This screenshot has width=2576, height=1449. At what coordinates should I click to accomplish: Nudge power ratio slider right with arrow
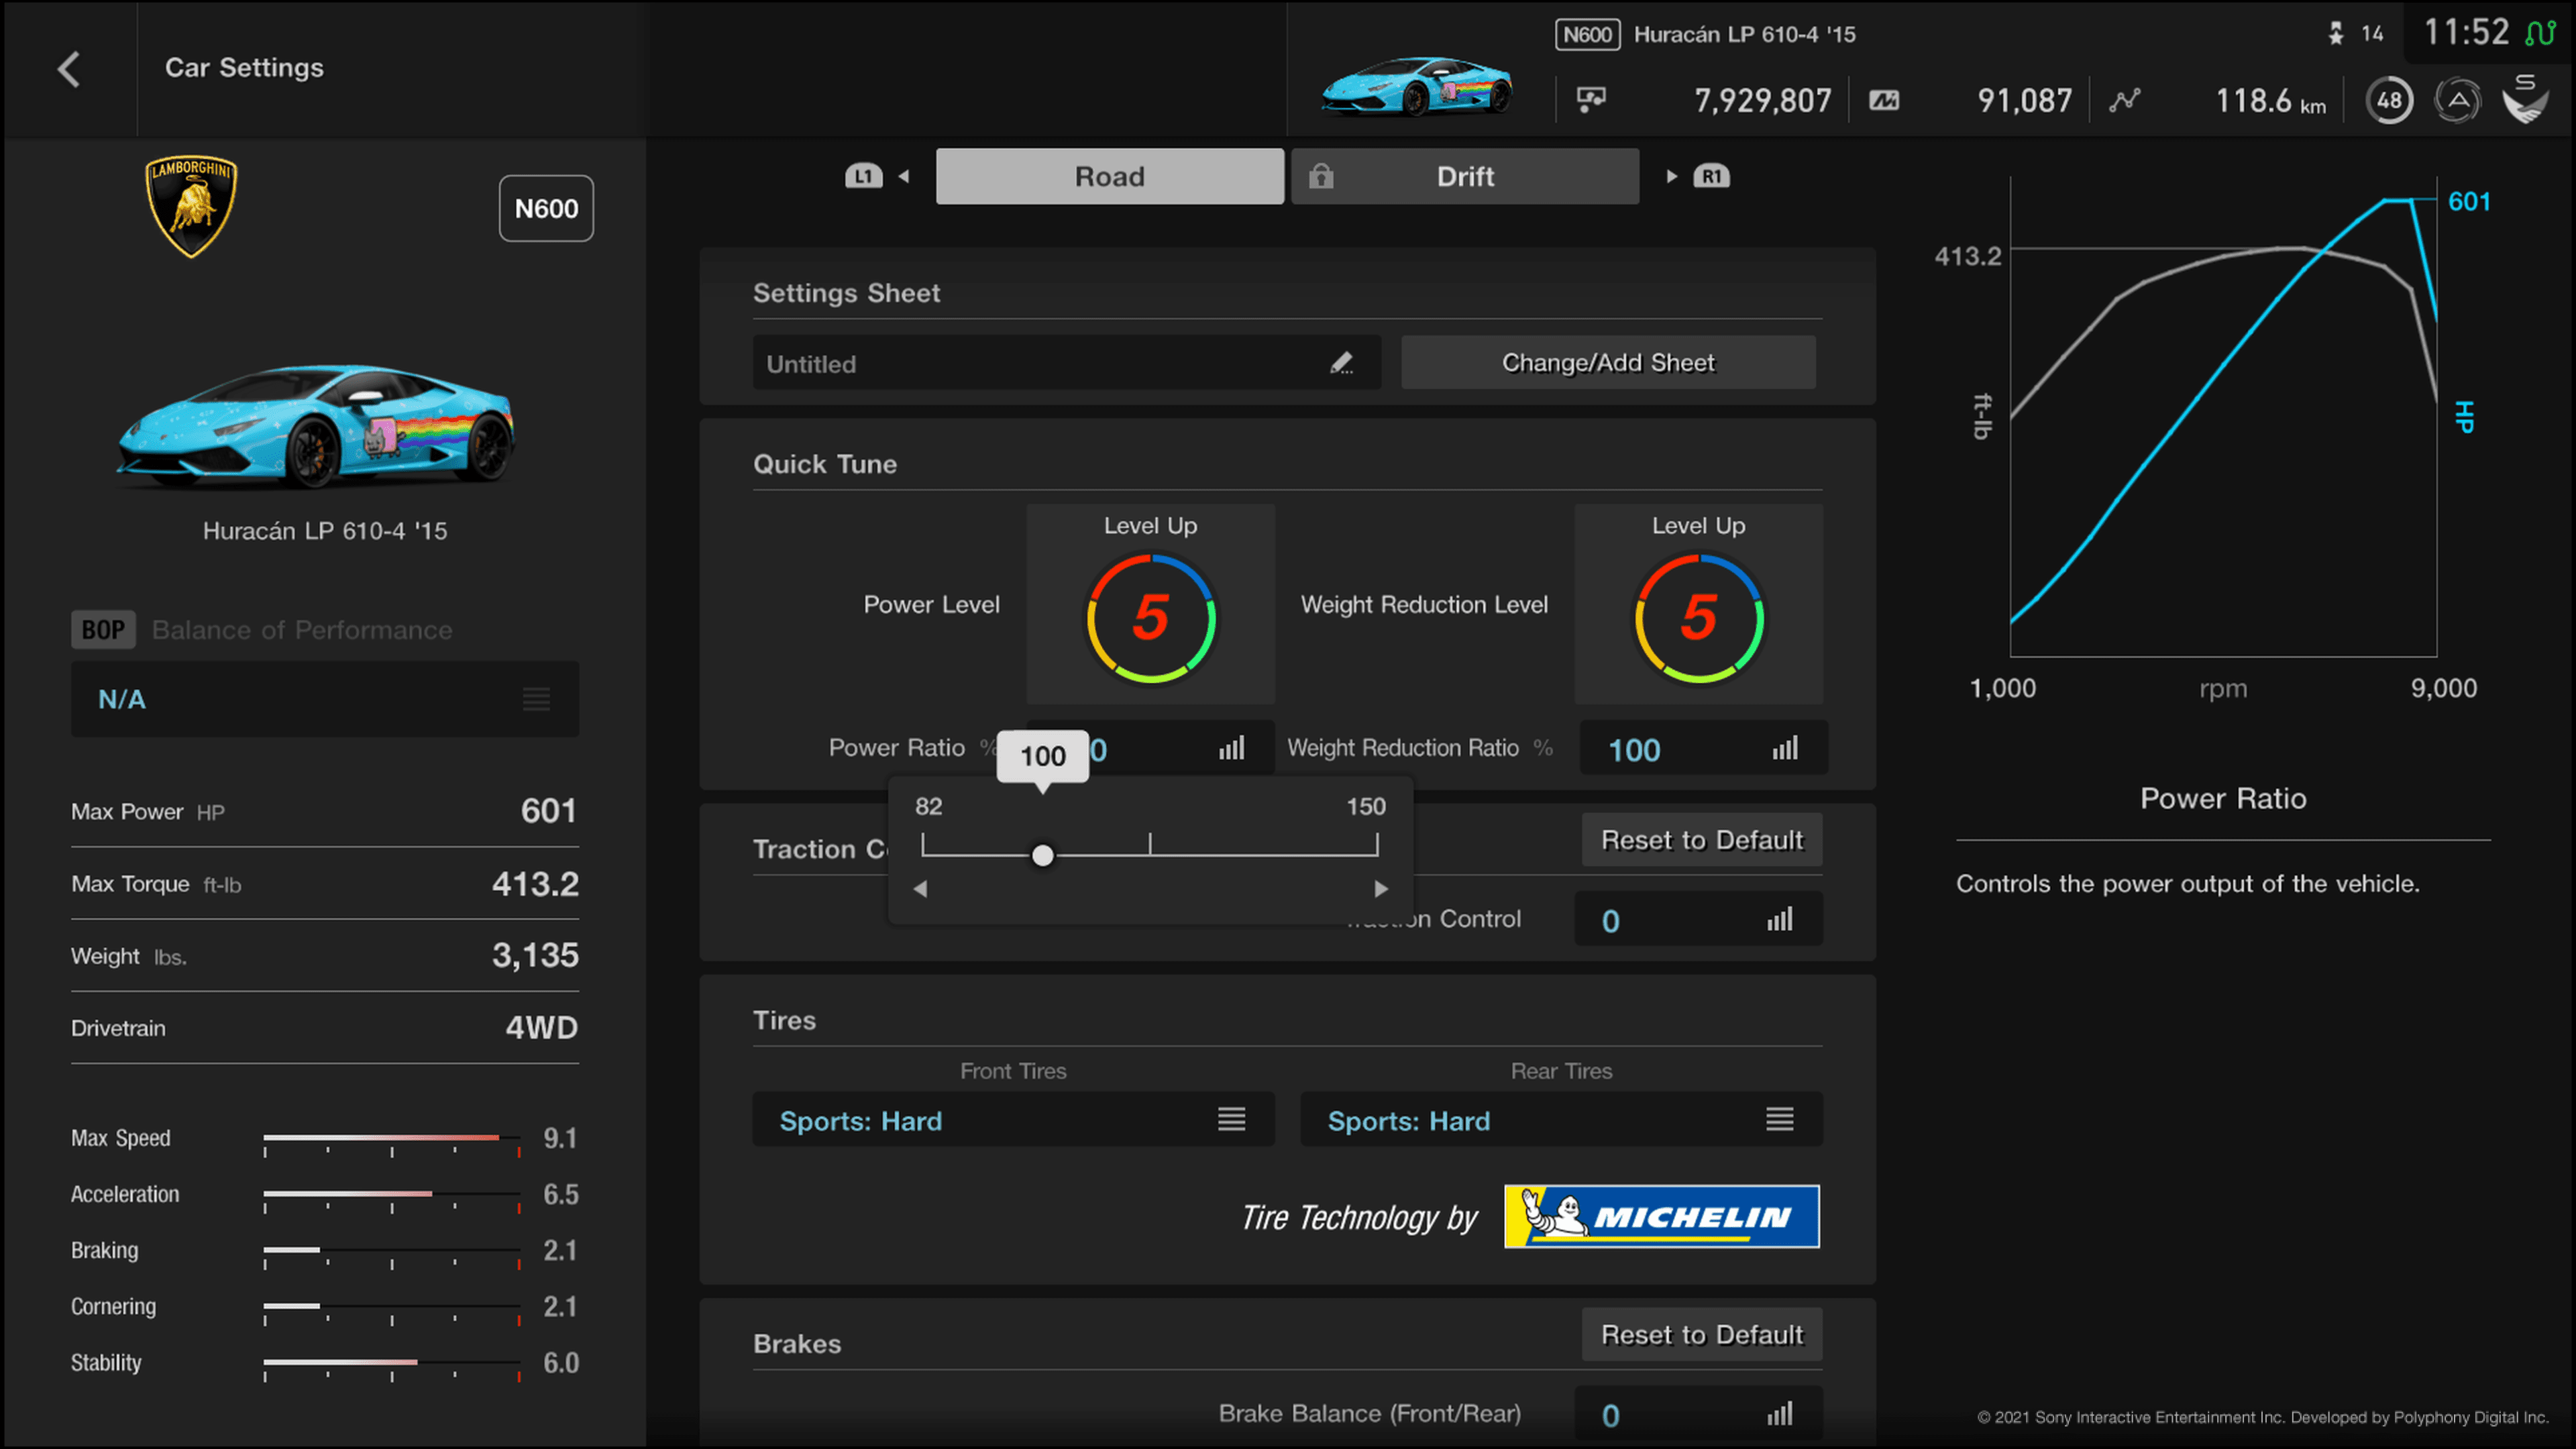pyautogui.click(x=1381, y=888)
